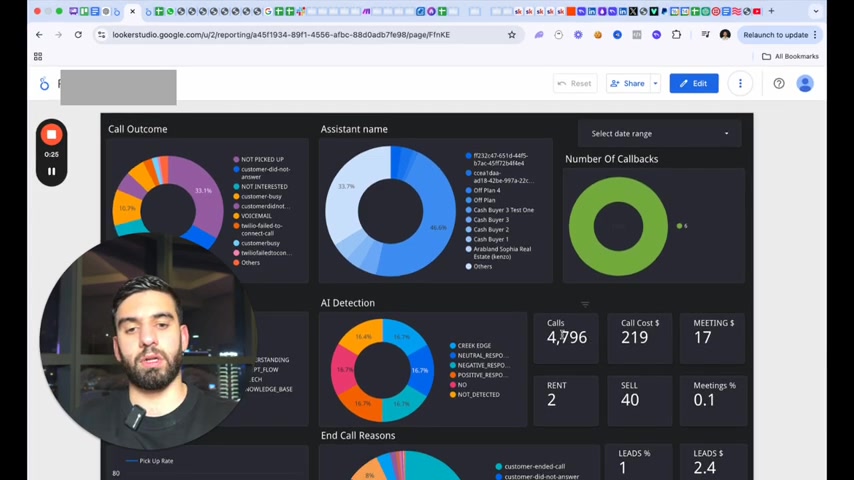This screenshot has height=480, width=854.
Task: Select Cash Buyer 3 Test One legend
Action: pos(499,210)
